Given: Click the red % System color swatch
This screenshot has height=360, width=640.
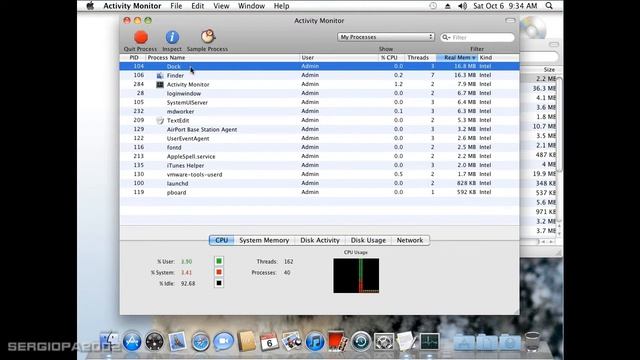Looking at the screenshot, I should coord(219,272).
